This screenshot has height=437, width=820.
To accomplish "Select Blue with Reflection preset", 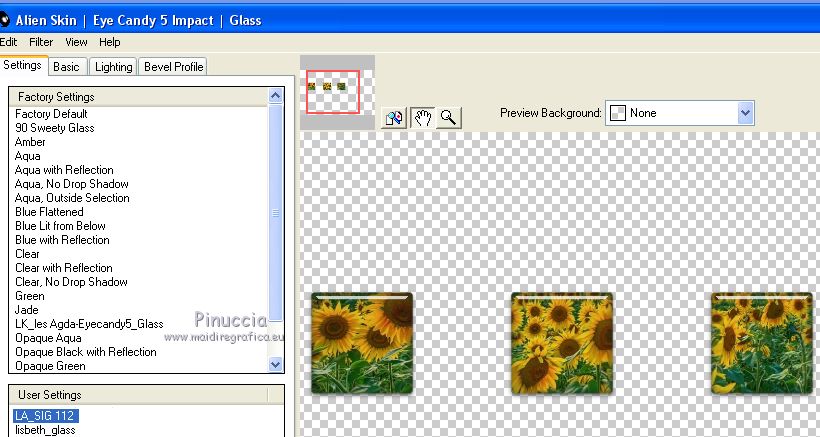I will tap(62, 240).
